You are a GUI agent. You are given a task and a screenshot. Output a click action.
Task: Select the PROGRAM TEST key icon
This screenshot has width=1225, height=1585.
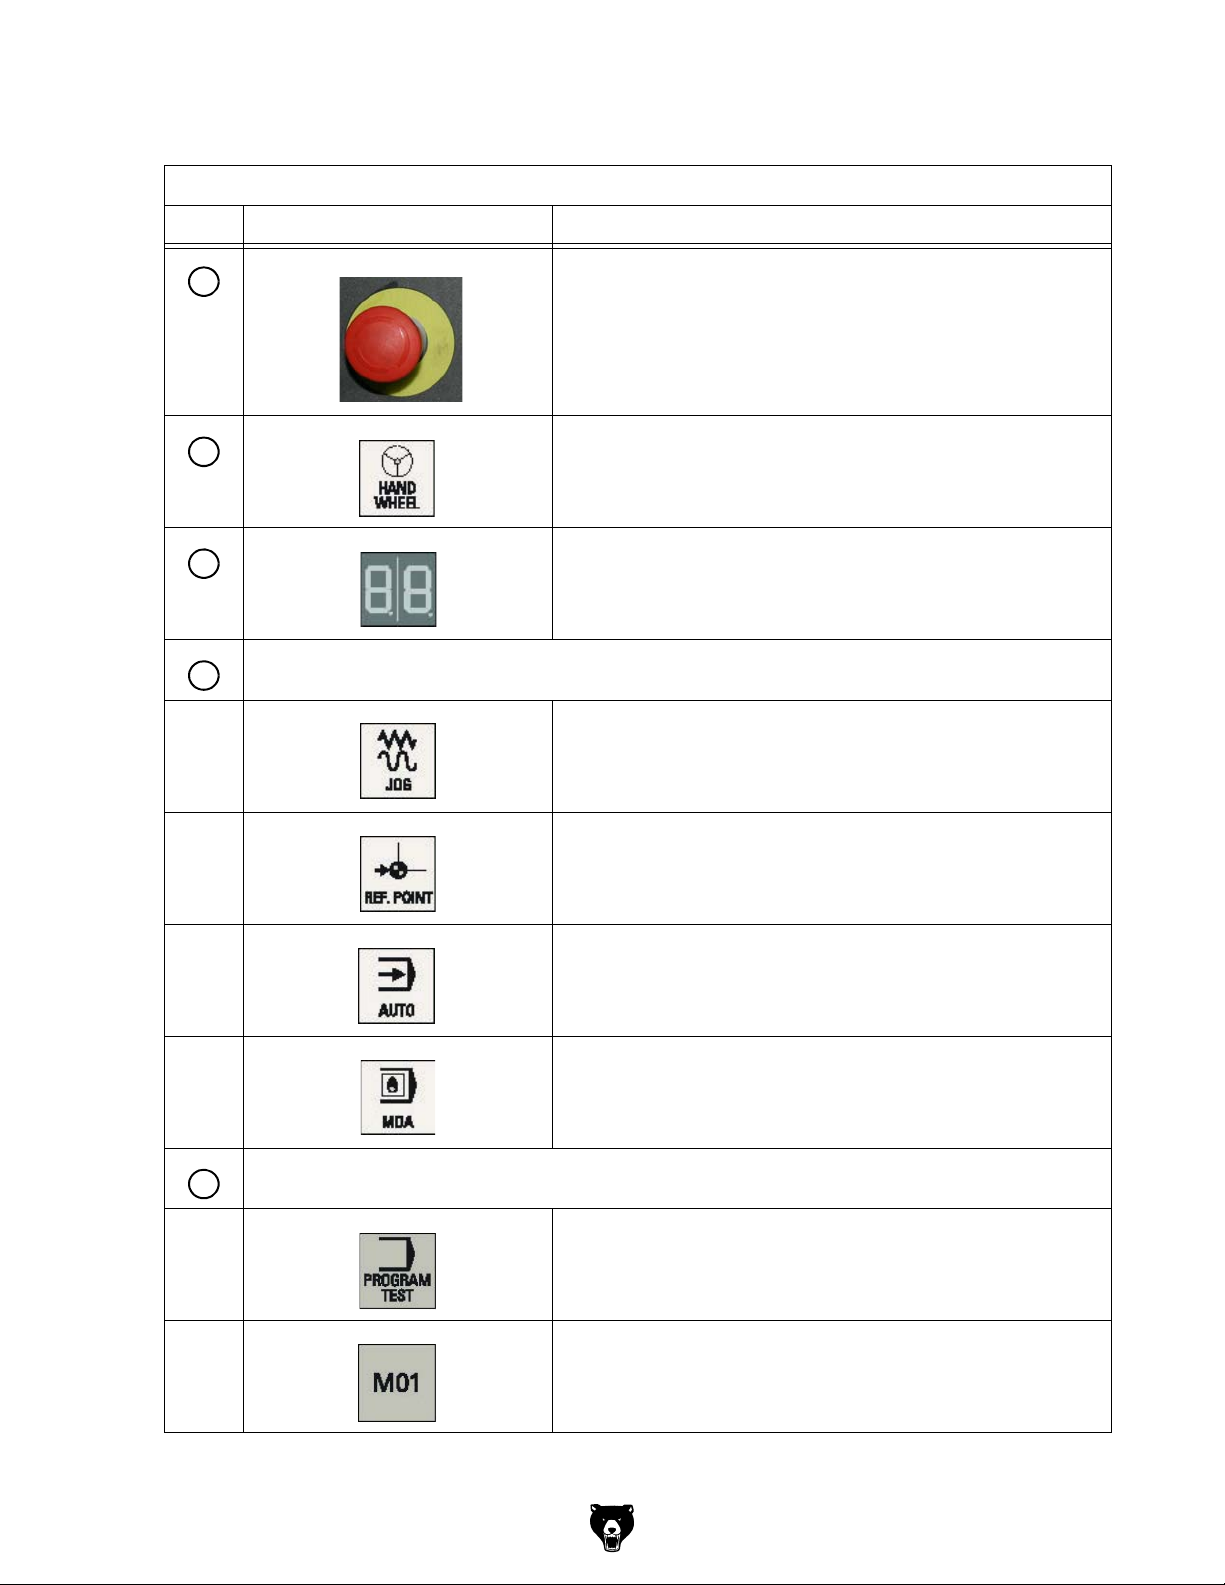(x=398, y=1270)
